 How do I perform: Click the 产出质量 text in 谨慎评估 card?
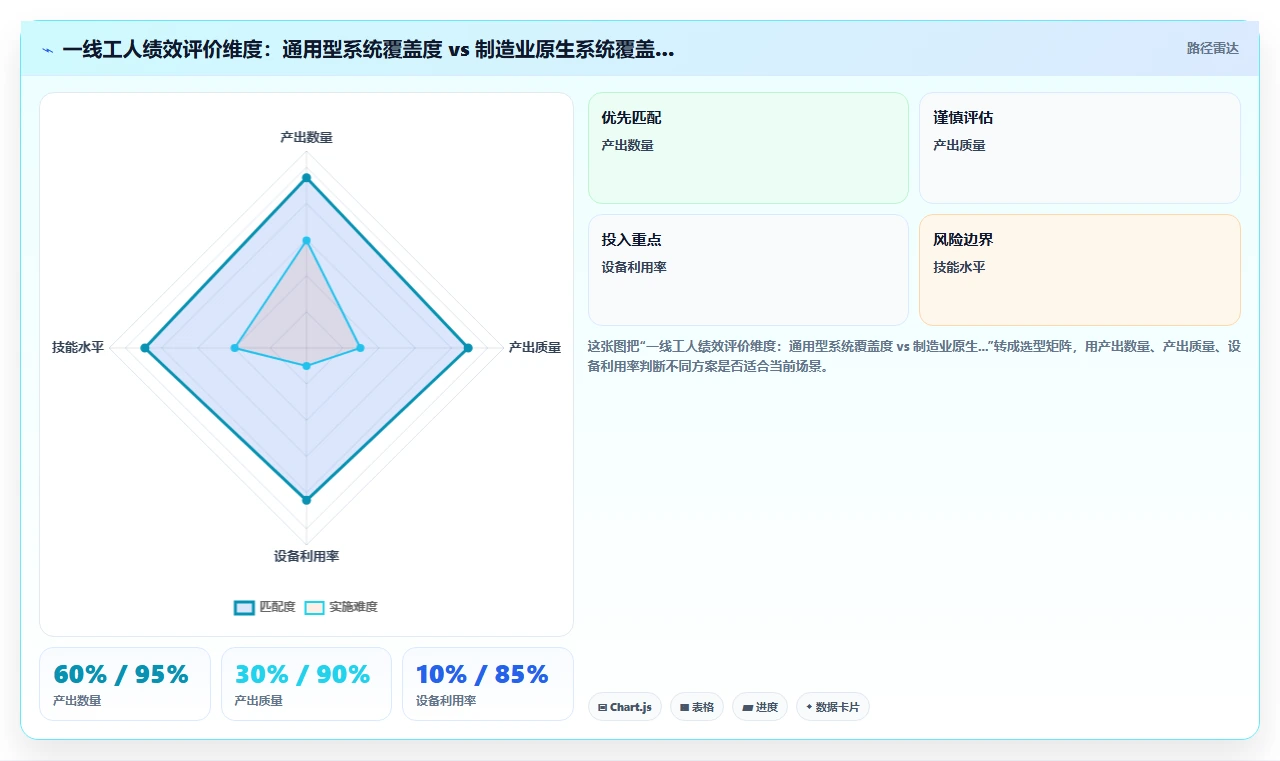tap(959, 145)
